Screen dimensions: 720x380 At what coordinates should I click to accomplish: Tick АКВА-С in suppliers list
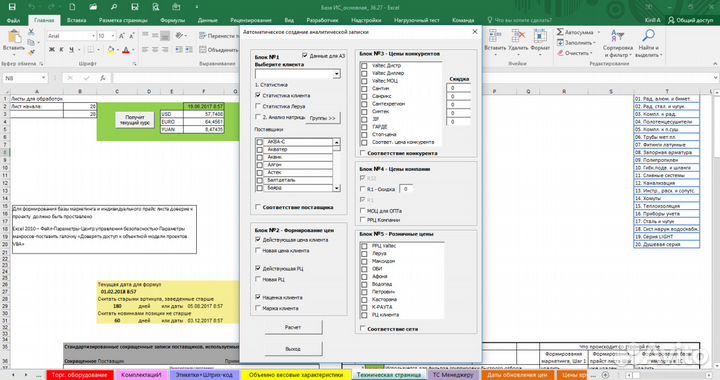(260, 142)
